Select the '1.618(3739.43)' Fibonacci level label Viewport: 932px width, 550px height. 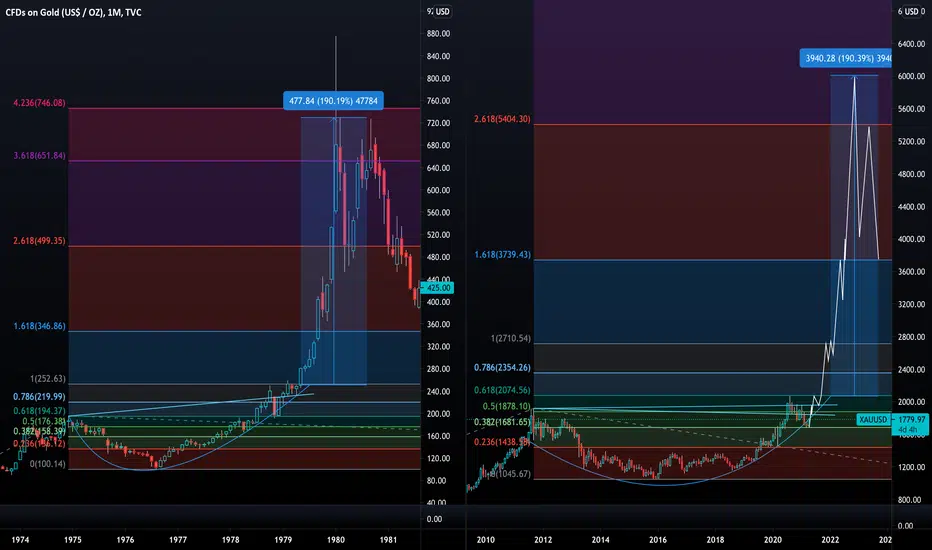[502, 254]
